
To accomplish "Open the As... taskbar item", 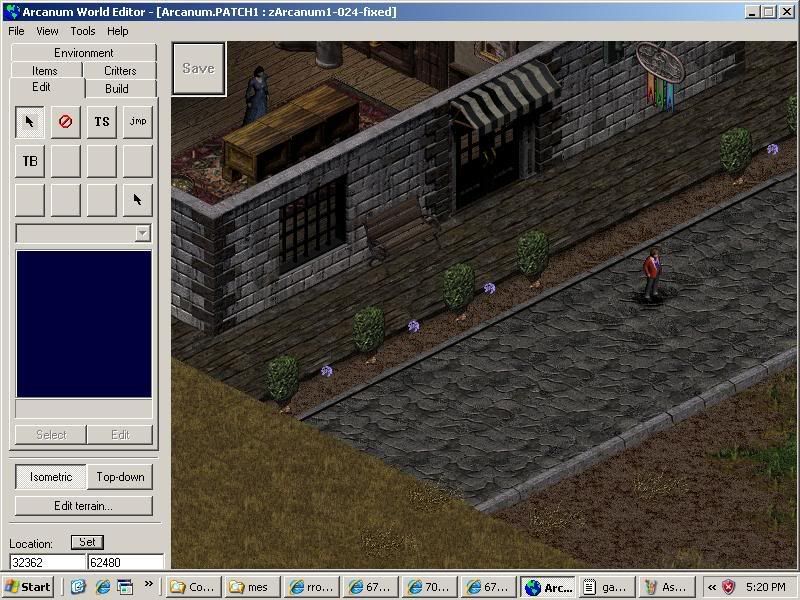I will 666,587.
